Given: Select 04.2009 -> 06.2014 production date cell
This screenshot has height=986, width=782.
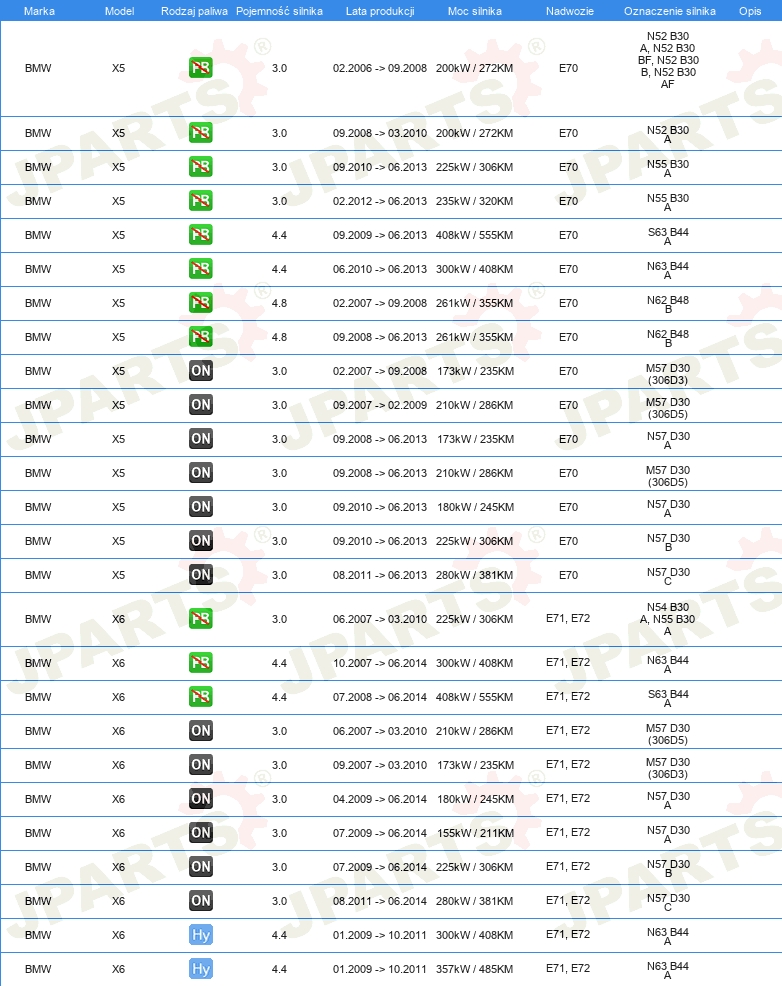Looking at the screenshot, I should tap(380, 799).
